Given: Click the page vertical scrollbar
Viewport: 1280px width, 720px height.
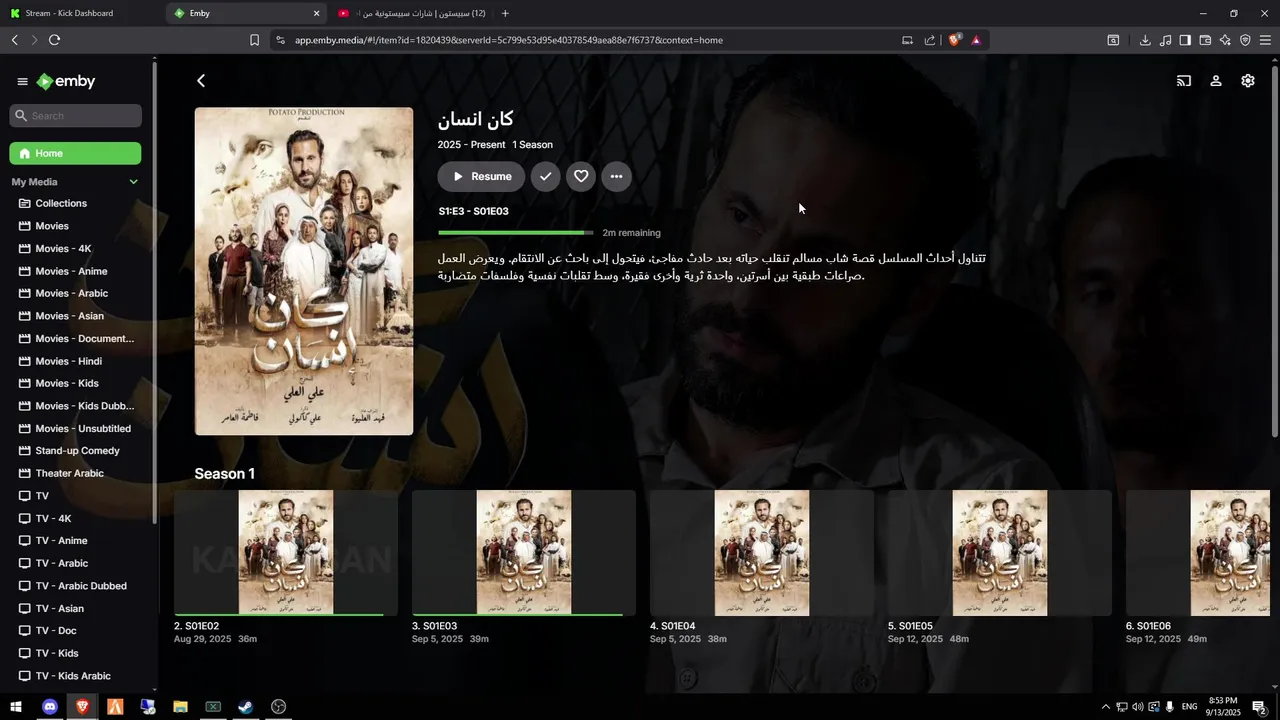Looking at the screenshot, I should 1274,250.
